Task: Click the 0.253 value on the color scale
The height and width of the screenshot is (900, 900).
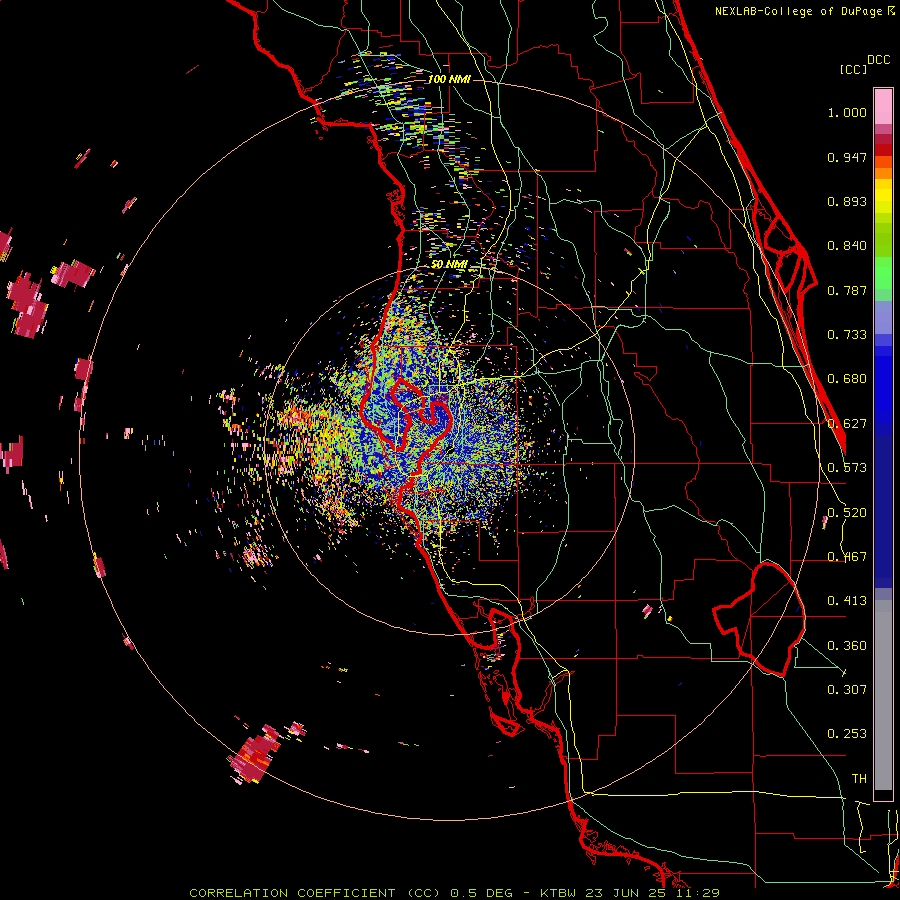Action: point(847,734)
